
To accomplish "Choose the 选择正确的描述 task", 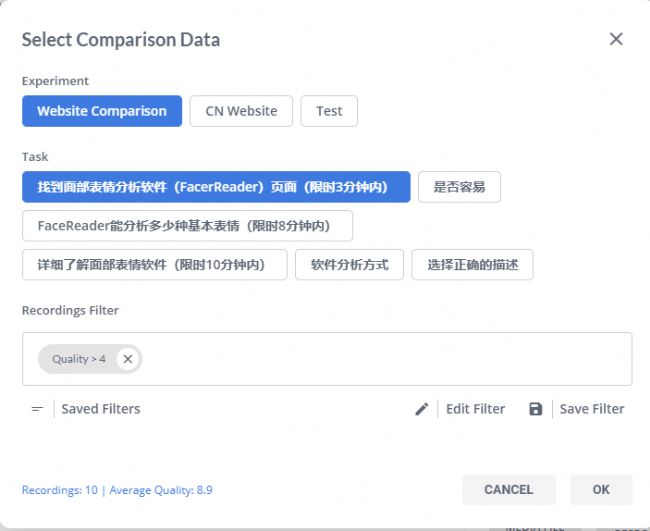I will tap(472, 265).
